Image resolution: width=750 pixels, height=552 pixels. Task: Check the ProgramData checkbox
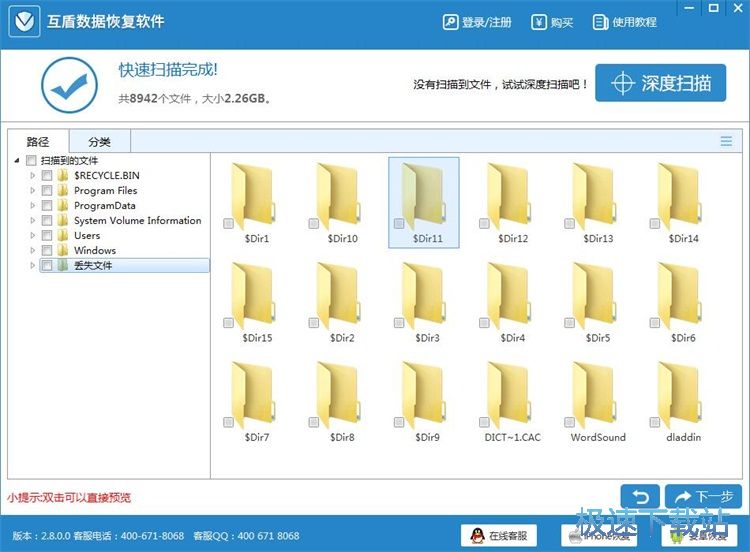point(47,206)
